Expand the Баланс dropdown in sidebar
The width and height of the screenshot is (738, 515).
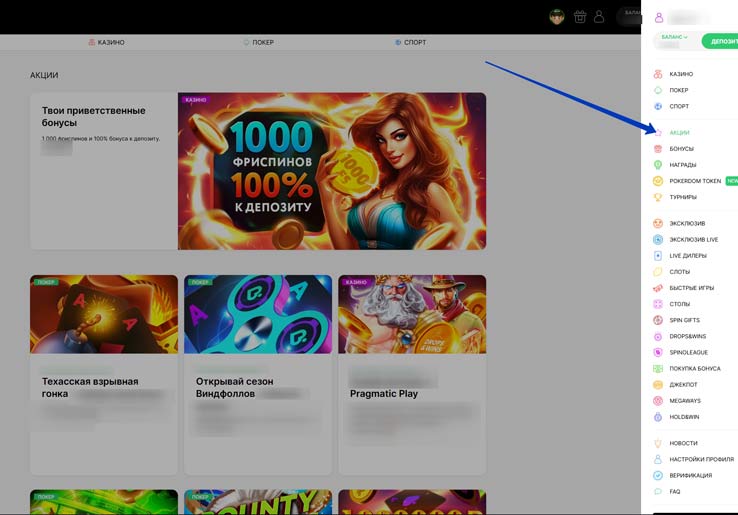click(675, 37)
